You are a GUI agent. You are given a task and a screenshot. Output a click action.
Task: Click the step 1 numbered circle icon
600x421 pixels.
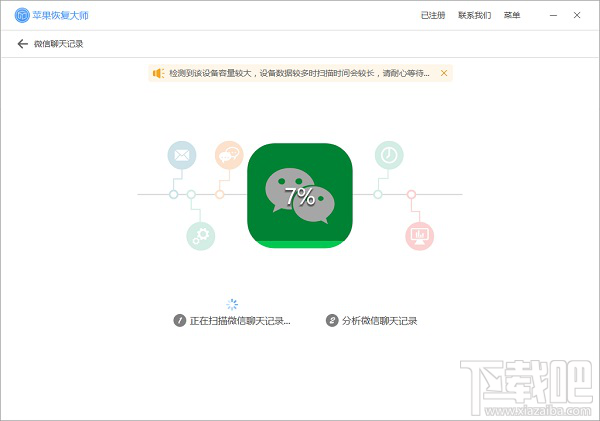(179, 320)
